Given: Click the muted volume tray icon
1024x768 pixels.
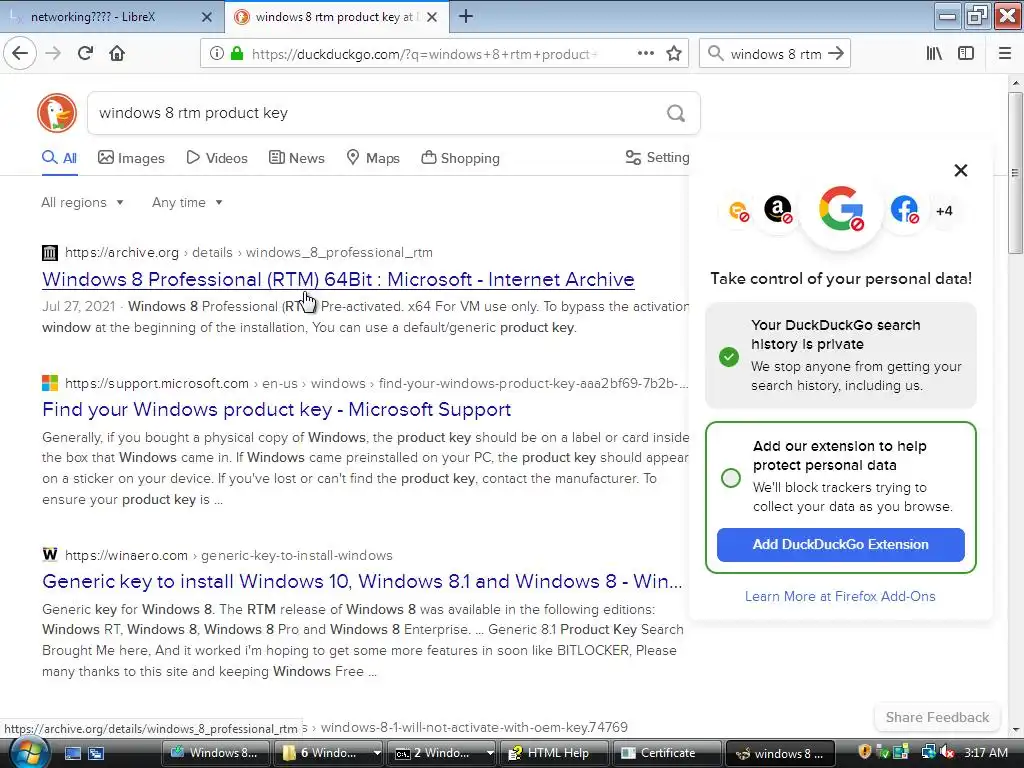Looking at the screenshot, I should (x=948, y=752).
